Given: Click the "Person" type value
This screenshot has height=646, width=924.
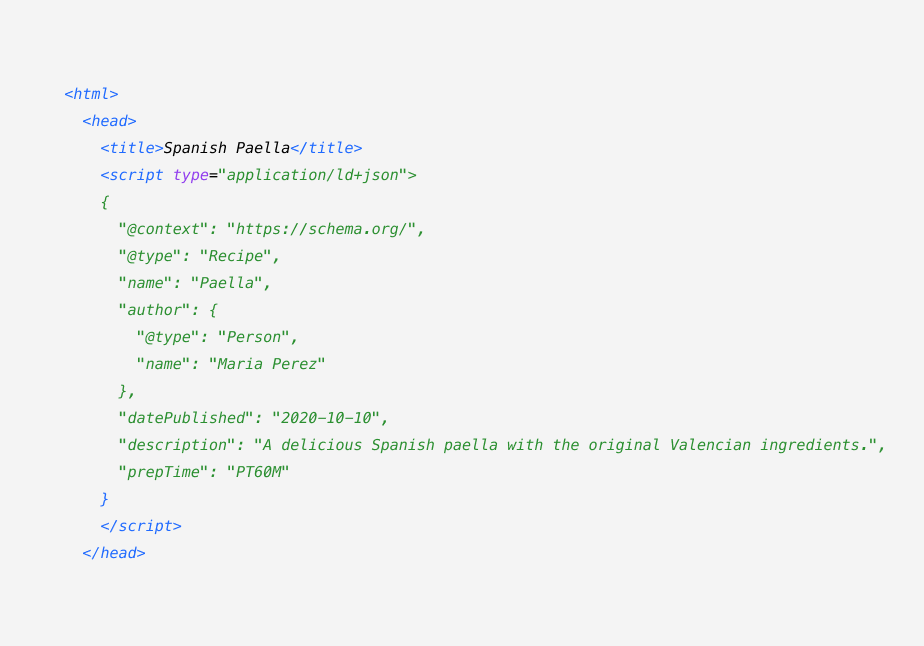Looking at the screenshot, I should click(x=258, y=338).
